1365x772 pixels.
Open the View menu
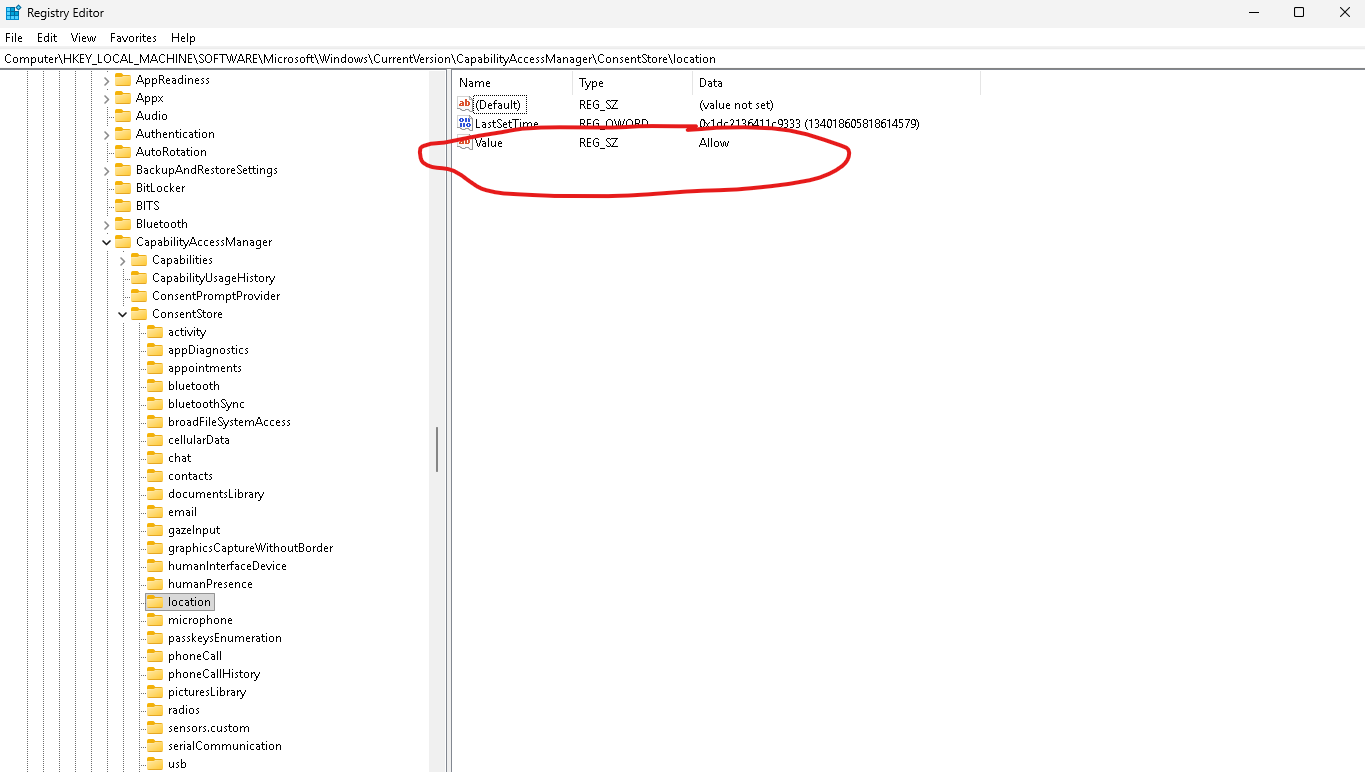pyautogui.click(x=83, y=38)
